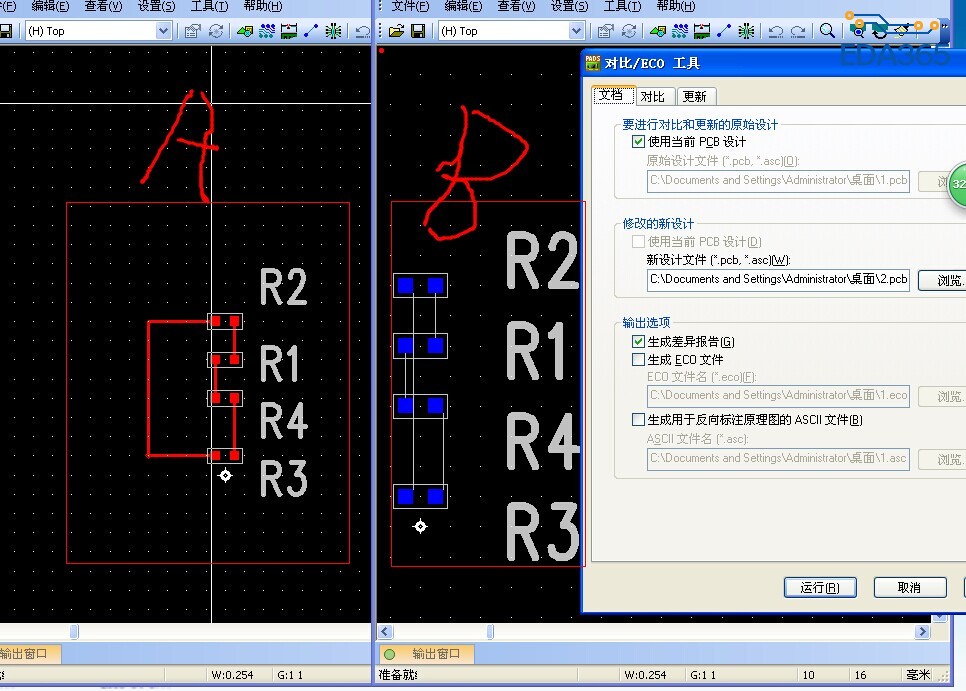Switch to the 对比 tab
The height and width of the screenshot is (691, 966).
(653, 97)
